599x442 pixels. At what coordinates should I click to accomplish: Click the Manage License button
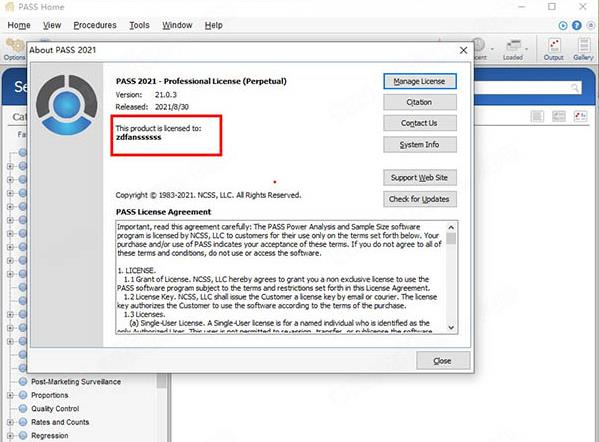pos(419,81)
